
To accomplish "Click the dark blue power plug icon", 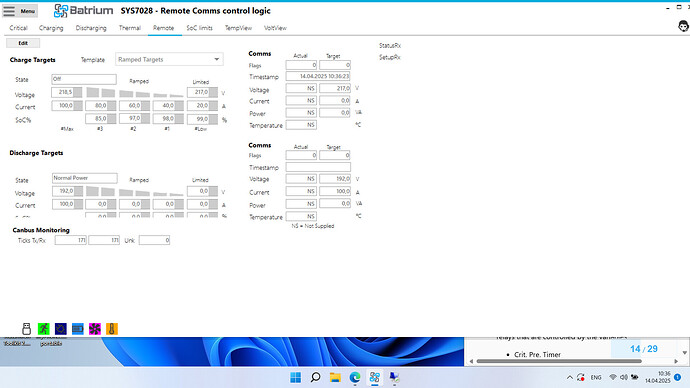I will (61, 329).
